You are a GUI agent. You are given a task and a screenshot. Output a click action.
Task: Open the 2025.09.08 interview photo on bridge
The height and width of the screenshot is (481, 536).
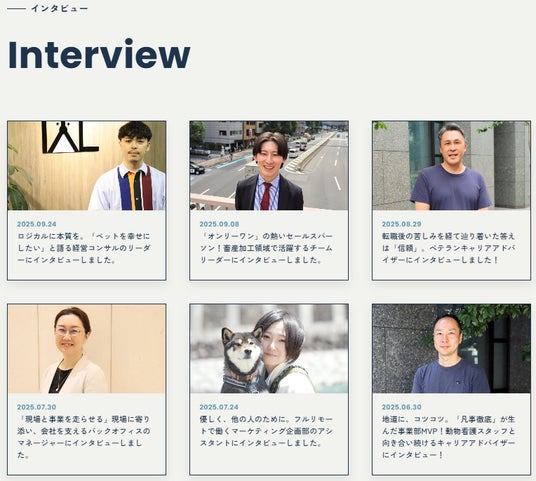(269, 165)
